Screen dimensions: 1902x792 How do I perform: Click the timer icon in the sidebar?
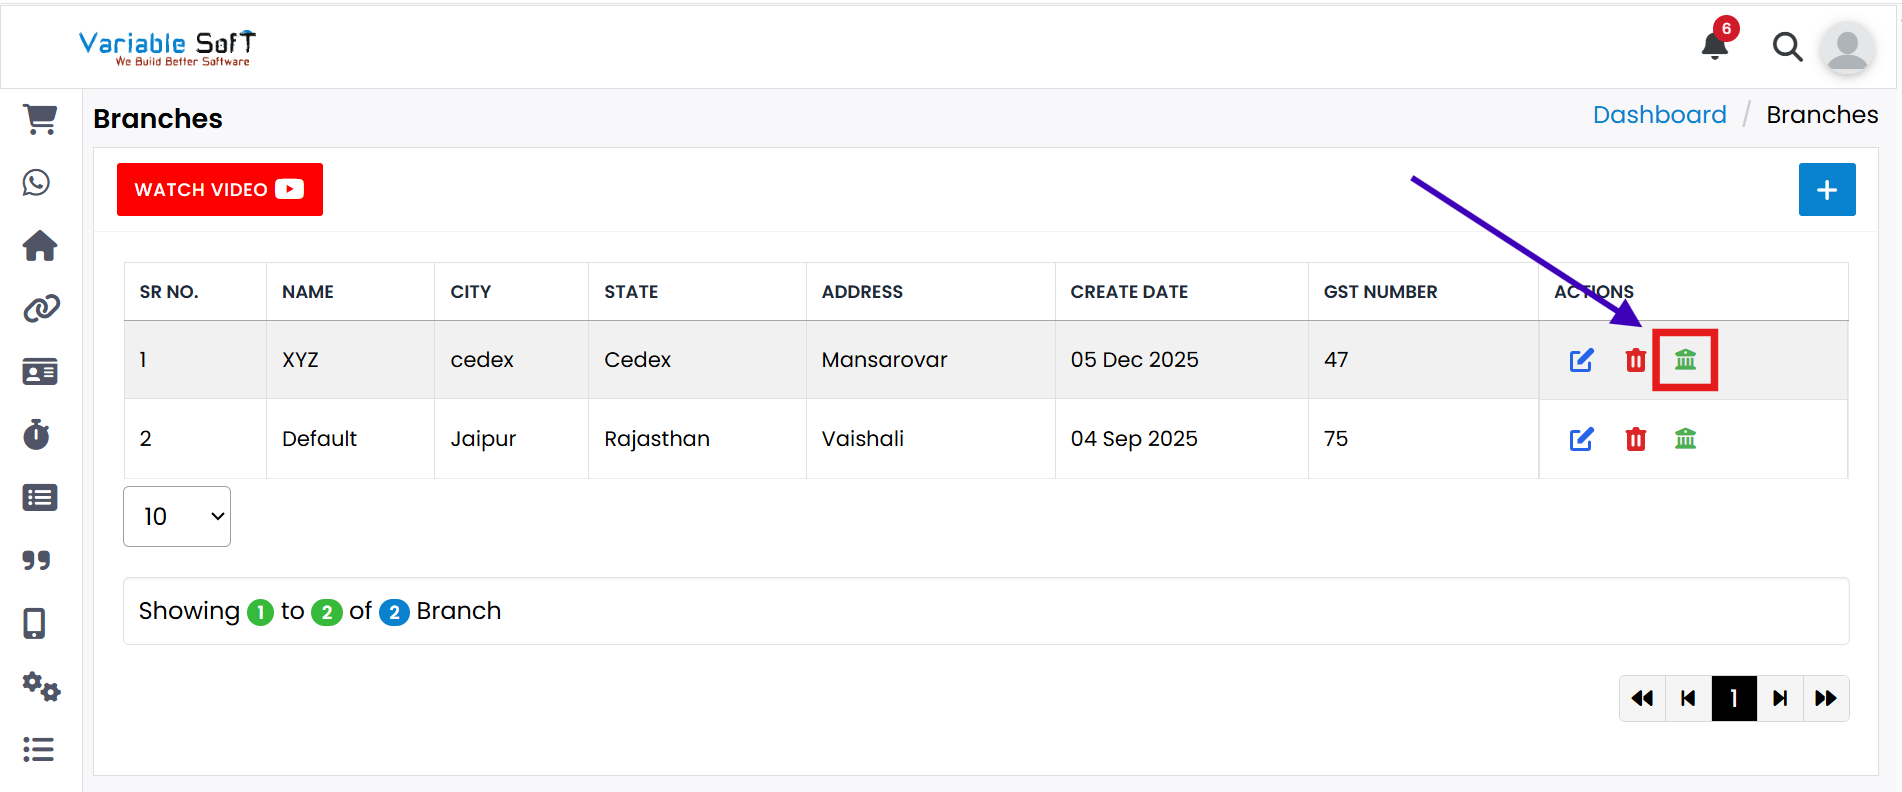pyautogui.click(x=37, y=434)
